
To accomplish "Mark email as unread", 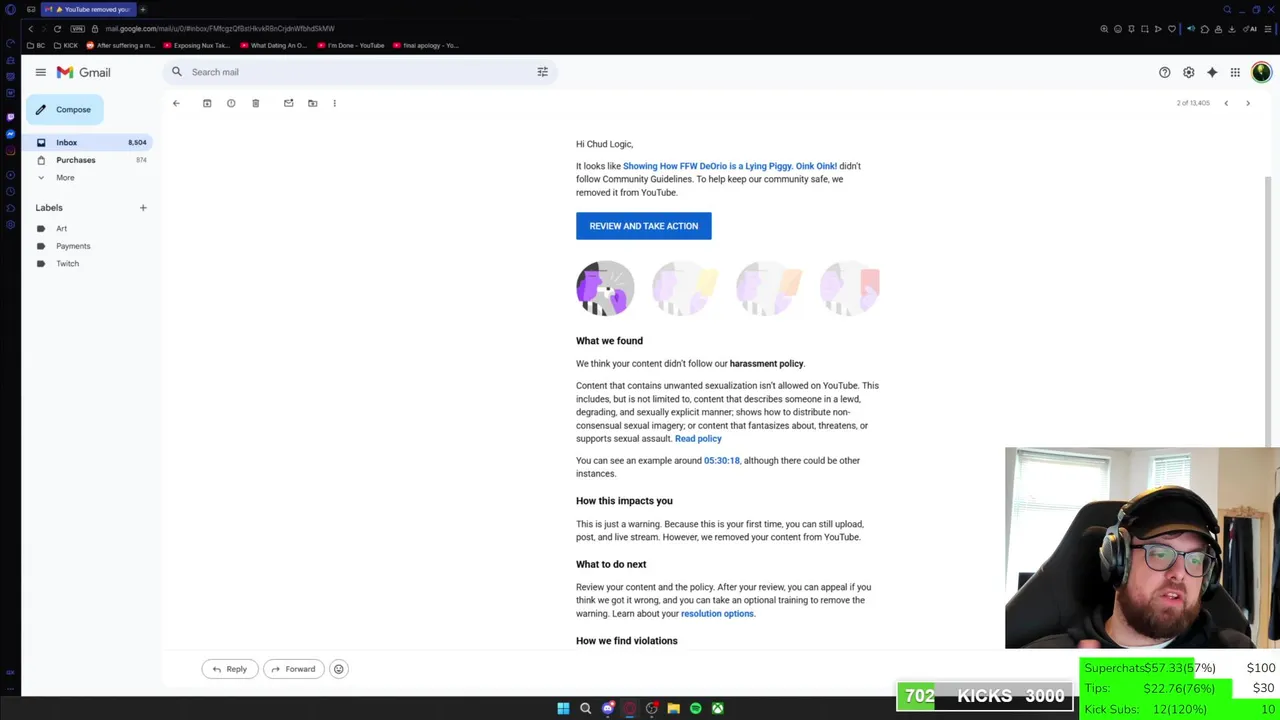I will pos(288,103).
